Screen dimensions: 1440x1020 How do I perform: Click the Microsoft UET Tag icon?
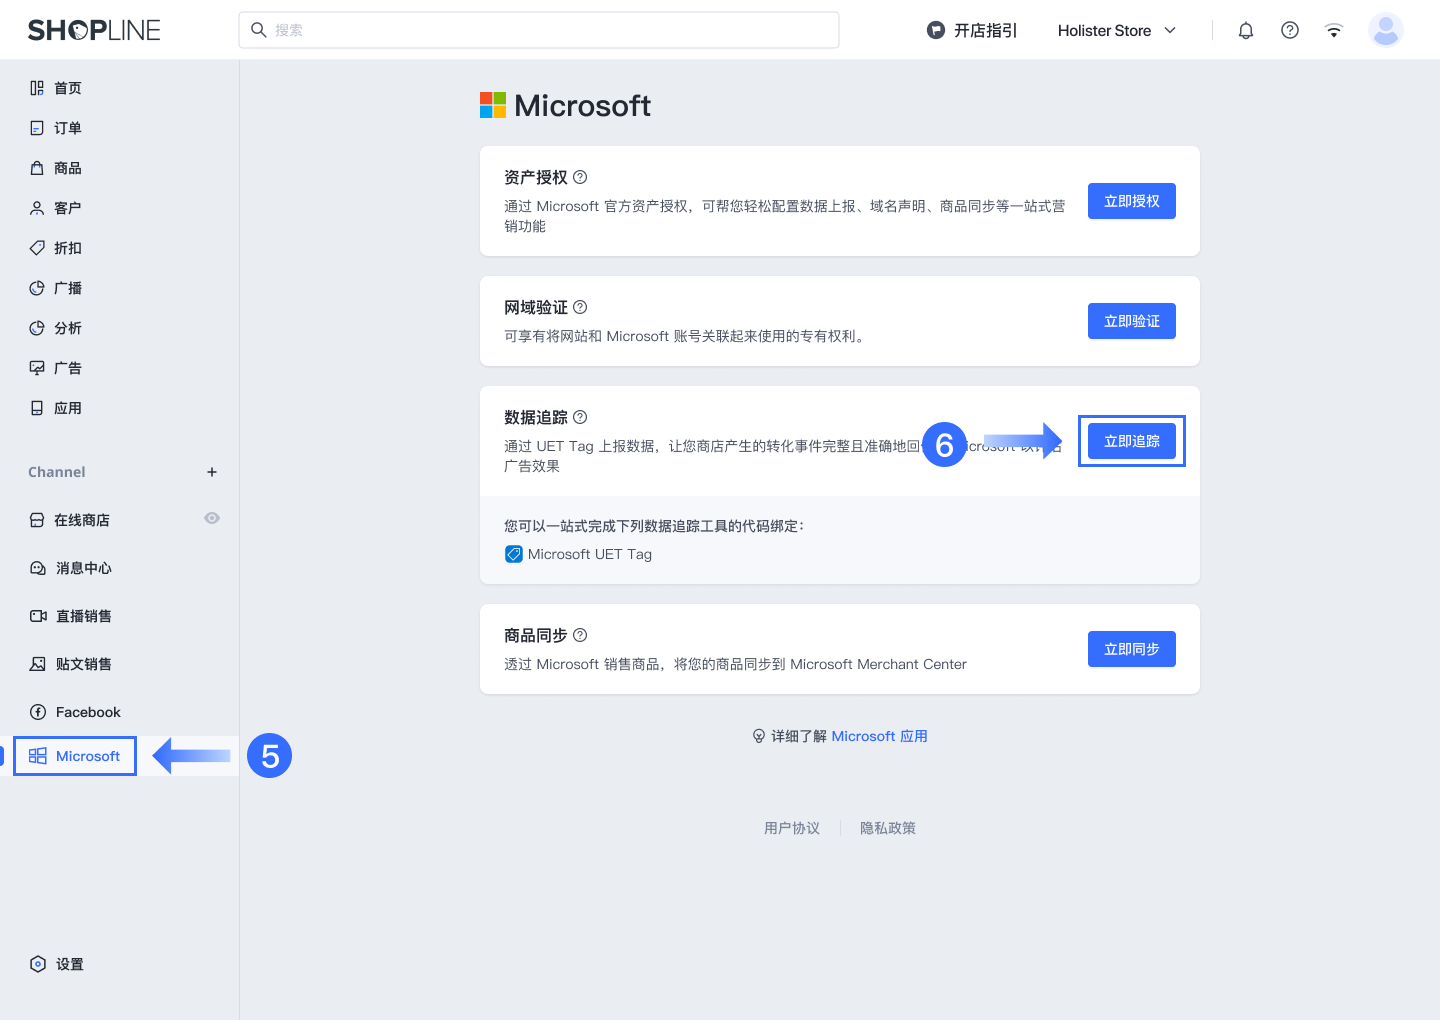point(514,554)
